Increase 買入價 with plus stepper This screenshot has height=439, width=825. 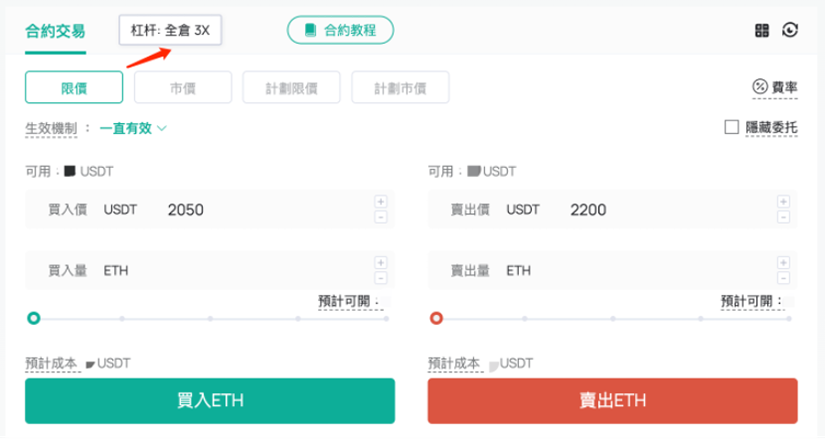380,202
